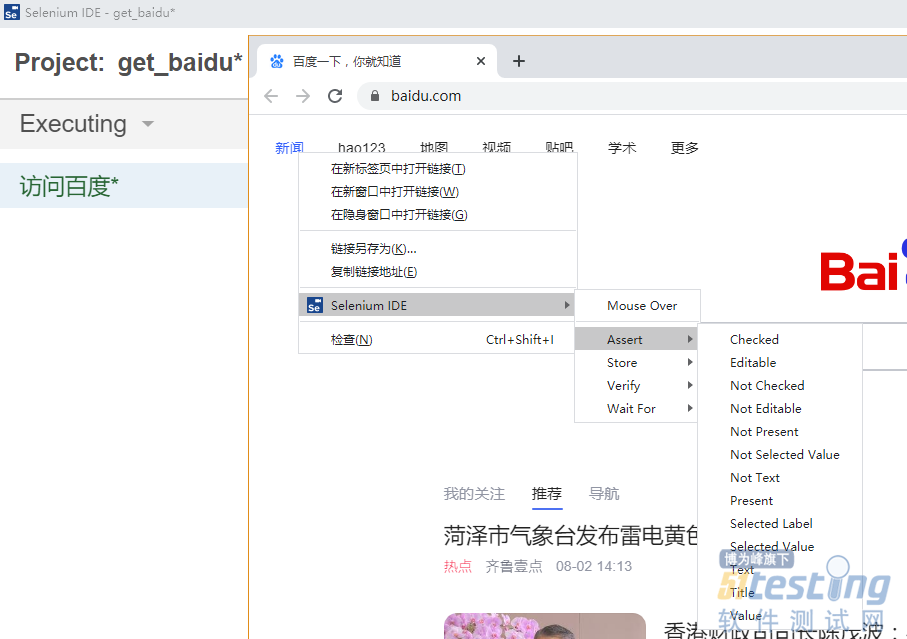This screenshot has height=639, width=907.
Task: Click the baidu.com address bar
Action: coord(632,96)
